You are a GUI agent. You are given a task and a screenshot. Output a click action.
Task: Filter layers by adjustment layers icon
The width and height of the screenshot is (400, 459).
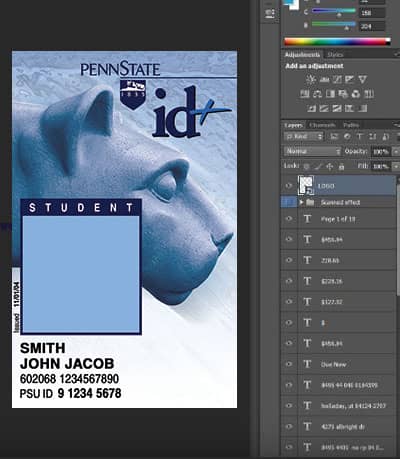(347, 136)
